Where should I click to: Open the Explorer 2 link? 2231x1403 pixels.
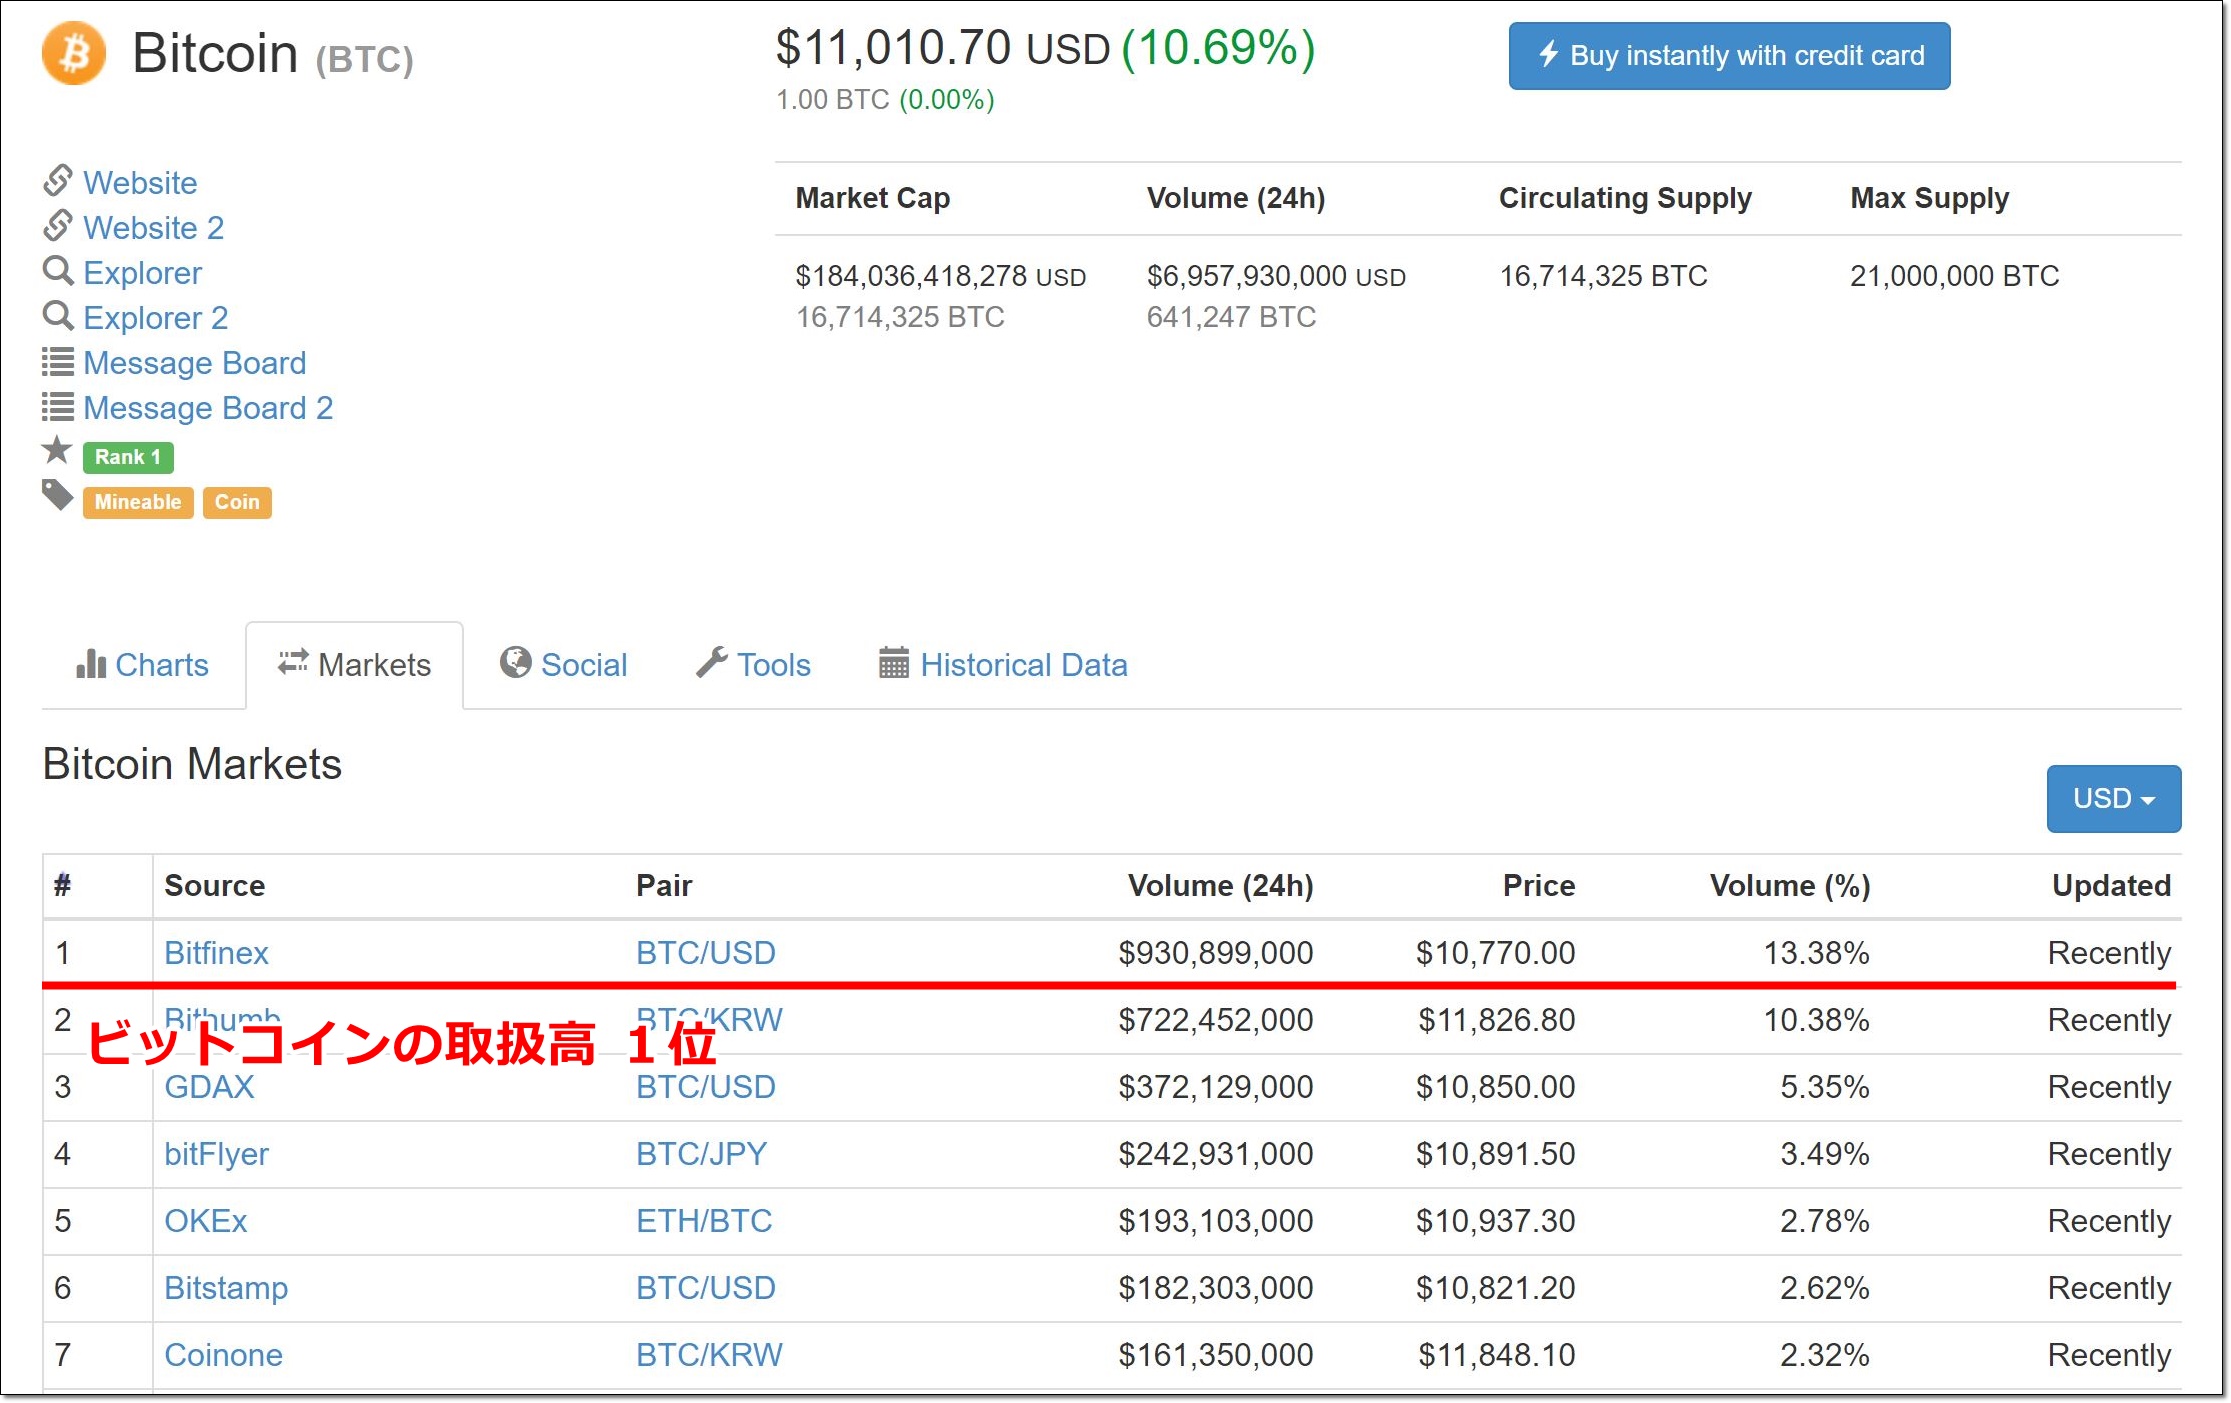tap(155, 318)
